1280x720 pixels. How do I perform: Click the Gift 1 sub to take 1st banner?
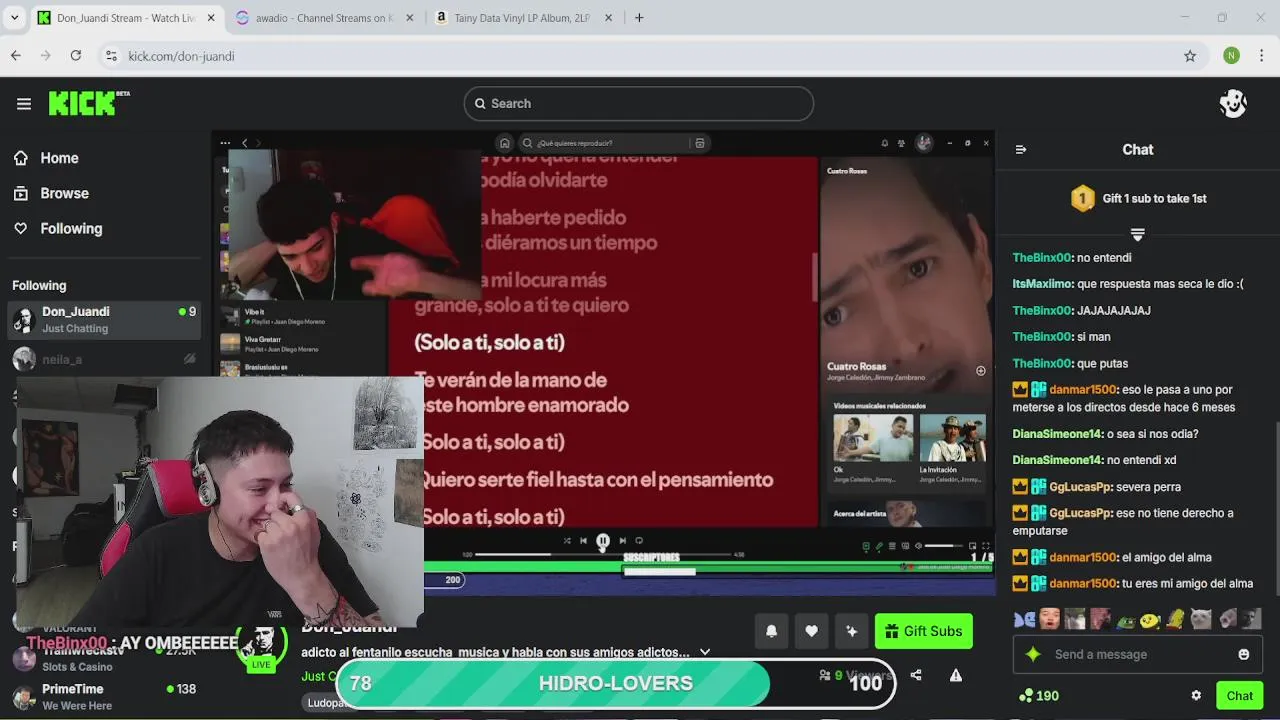tap(1137, 199)
